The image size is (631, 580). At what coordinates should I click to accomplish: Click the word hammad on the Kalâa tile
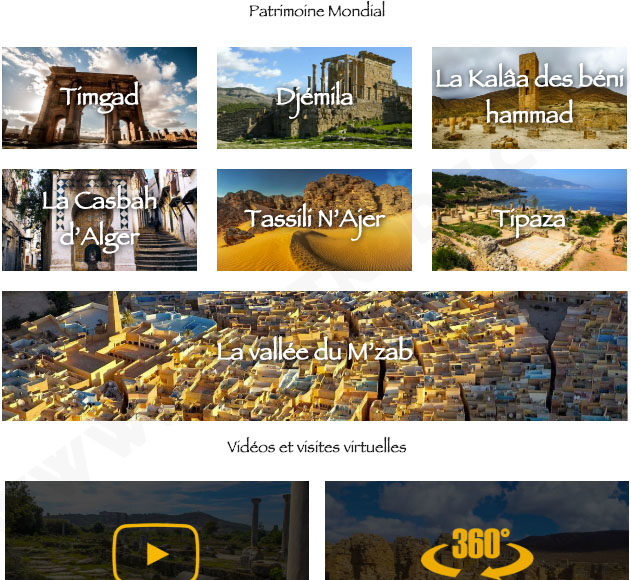point(529,113)
